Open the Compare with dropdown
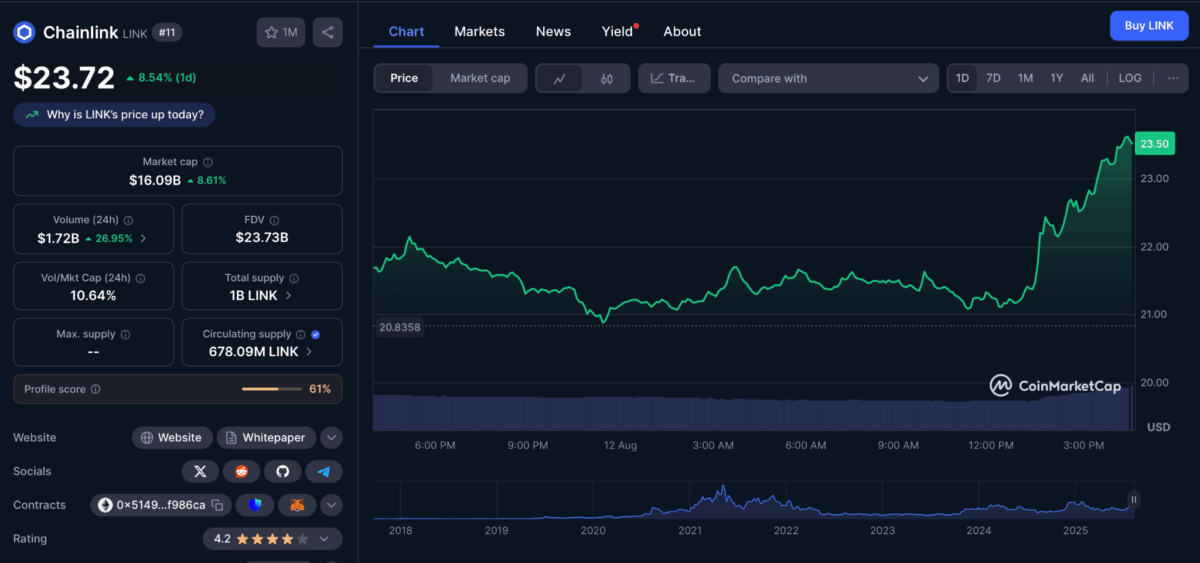Screen dimensions: 1200x563 click(828, 78)
